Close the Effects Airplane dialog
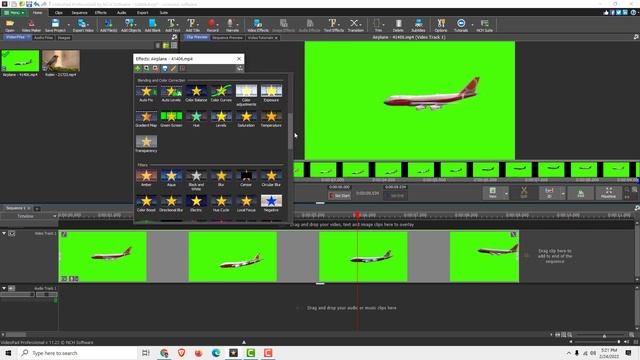The width and height of the screenshot is (640, 360). (x=239, y=59)
